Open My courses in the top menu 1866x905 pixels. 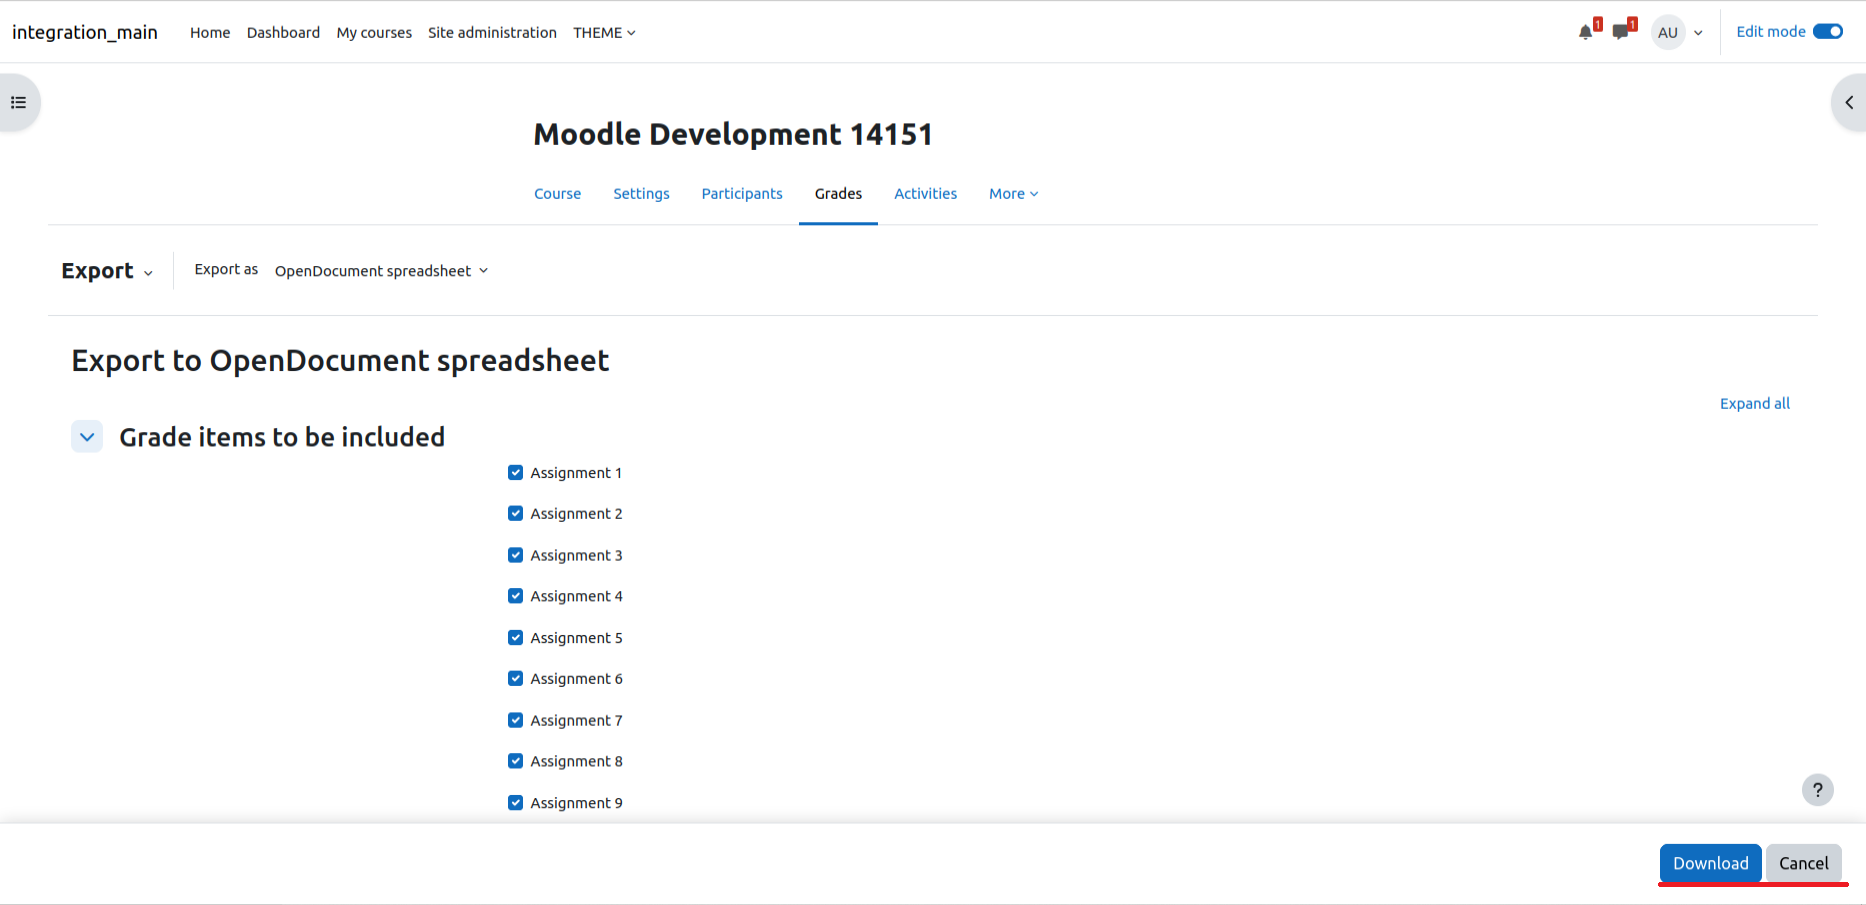(374, 32)
